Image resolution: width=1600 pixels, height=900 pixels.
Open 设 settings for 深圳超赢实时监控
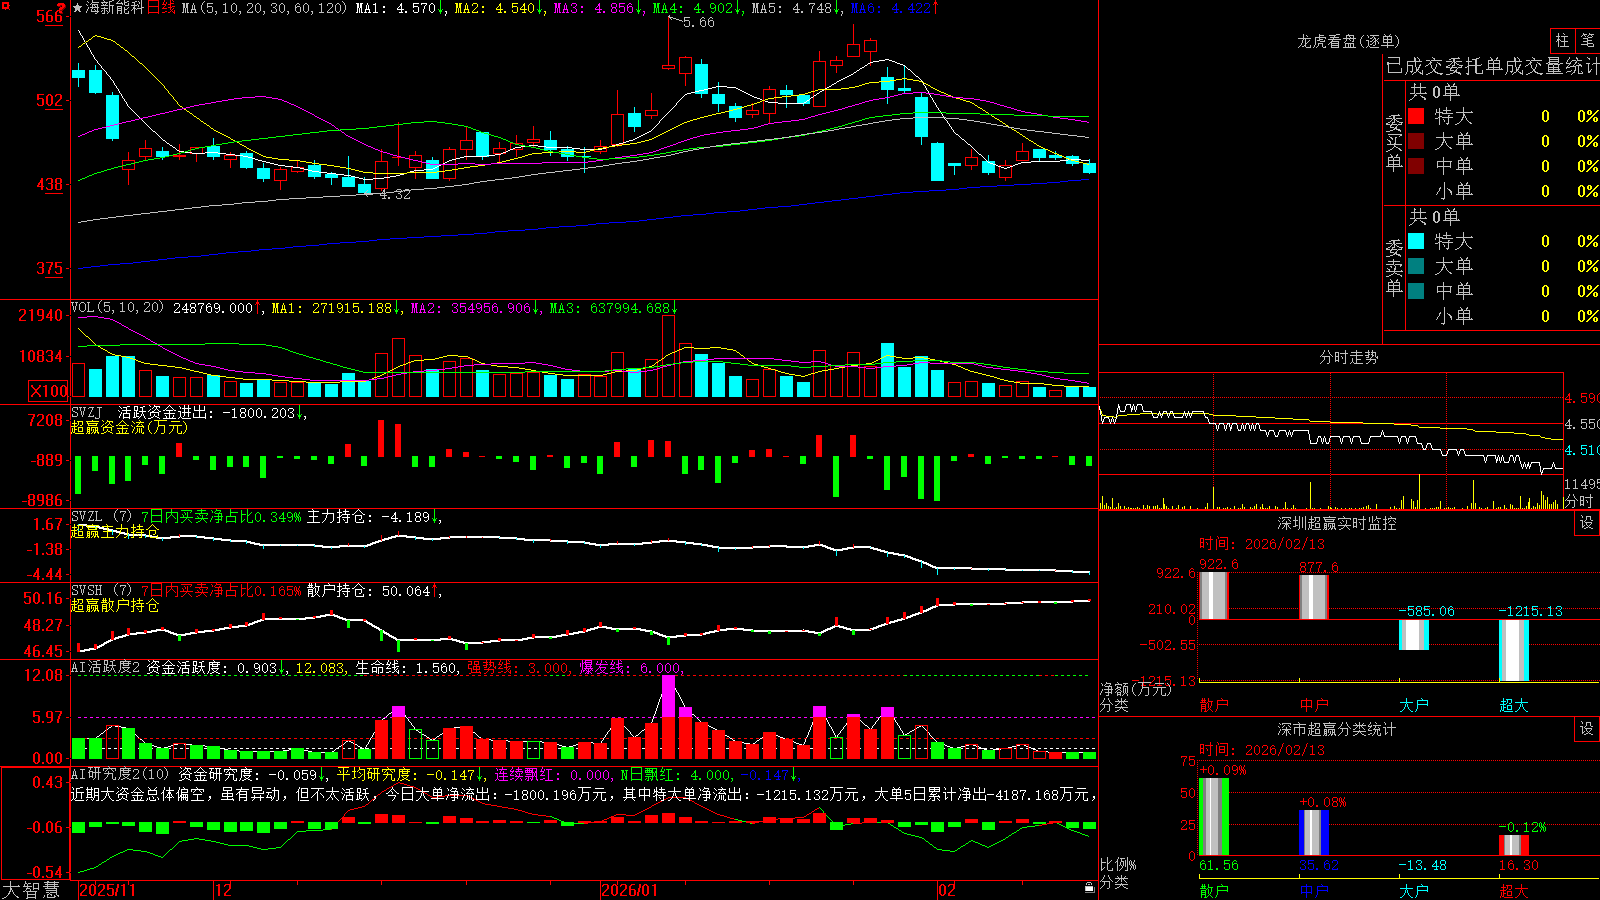1587,523
